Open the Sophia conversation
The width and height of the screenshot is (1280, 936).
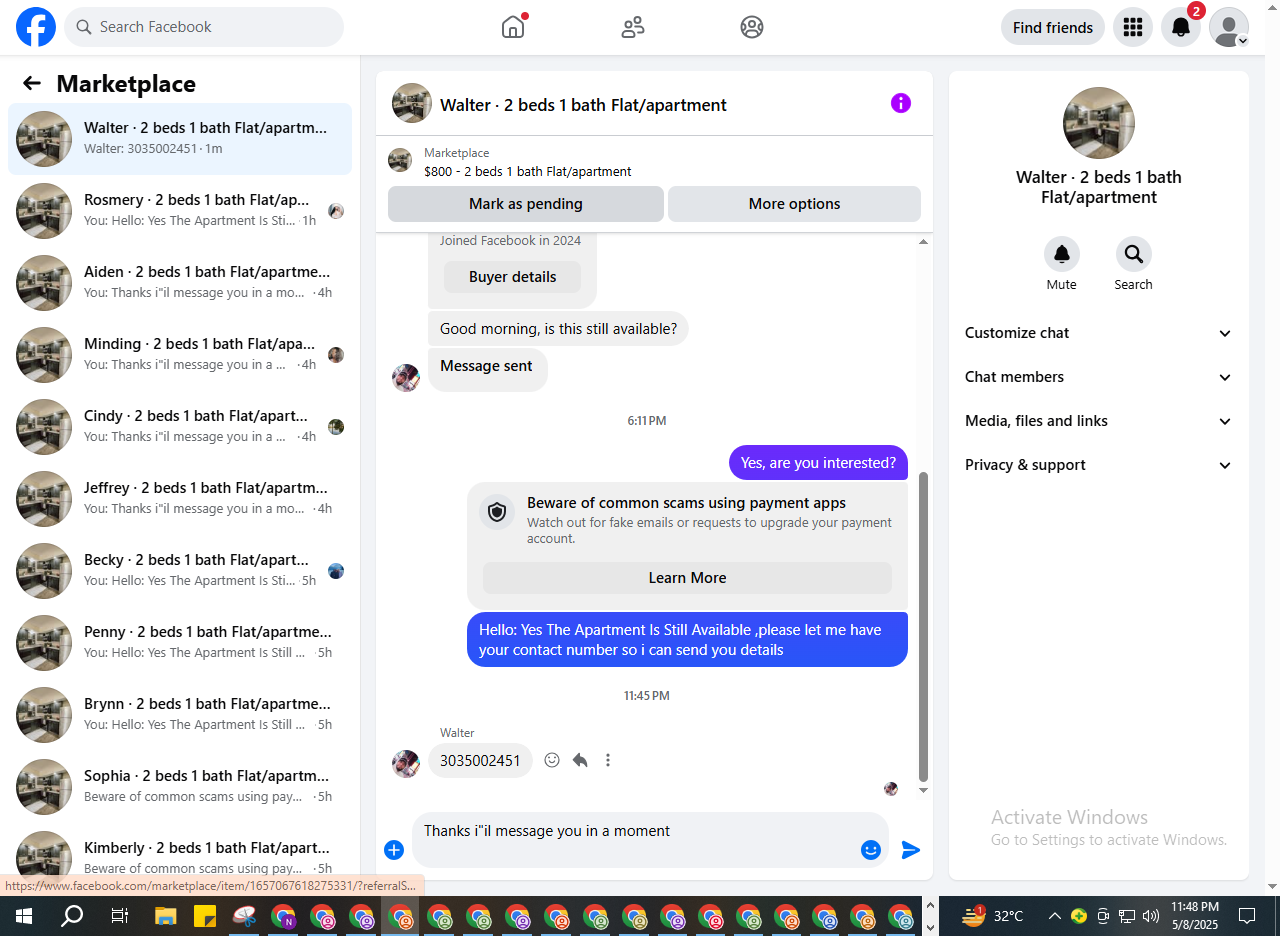[x=180, y=787]
